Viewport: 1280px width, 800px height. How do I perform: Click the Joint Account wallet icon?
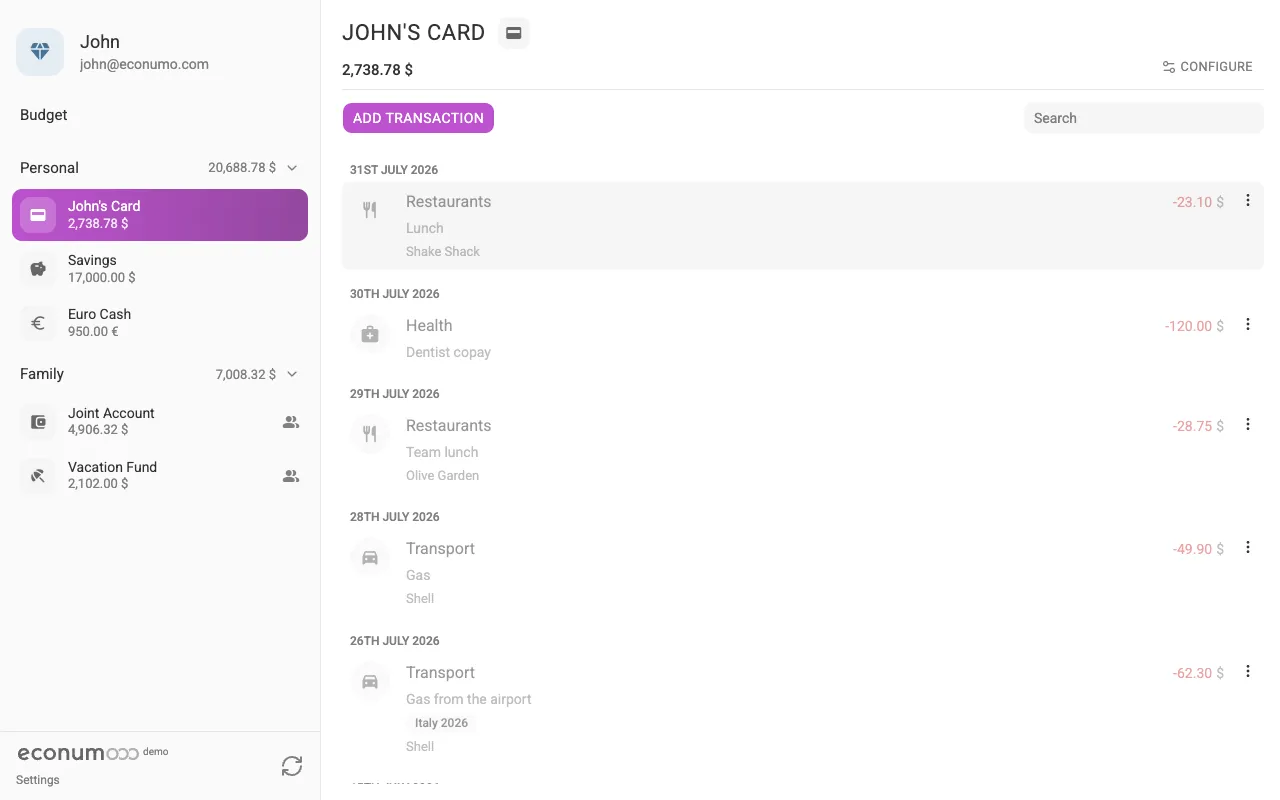[x=38, y=422]
